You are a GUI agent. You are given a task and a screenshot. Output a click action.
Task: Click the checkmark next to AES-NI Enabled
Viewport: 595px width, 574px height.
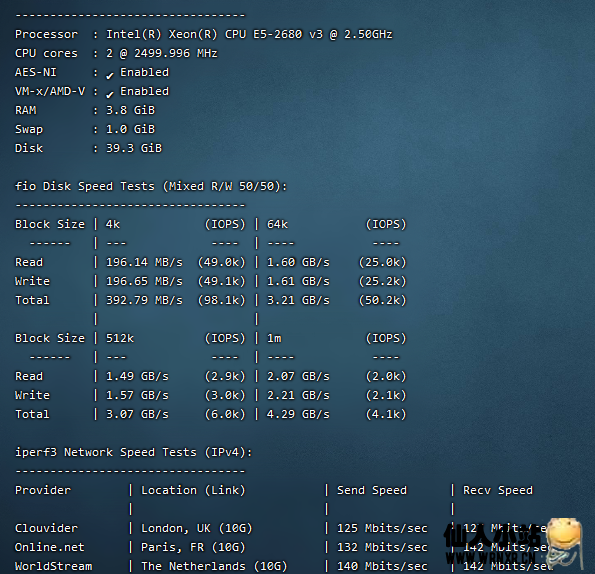pyautogui.click(x=110, y=75)
